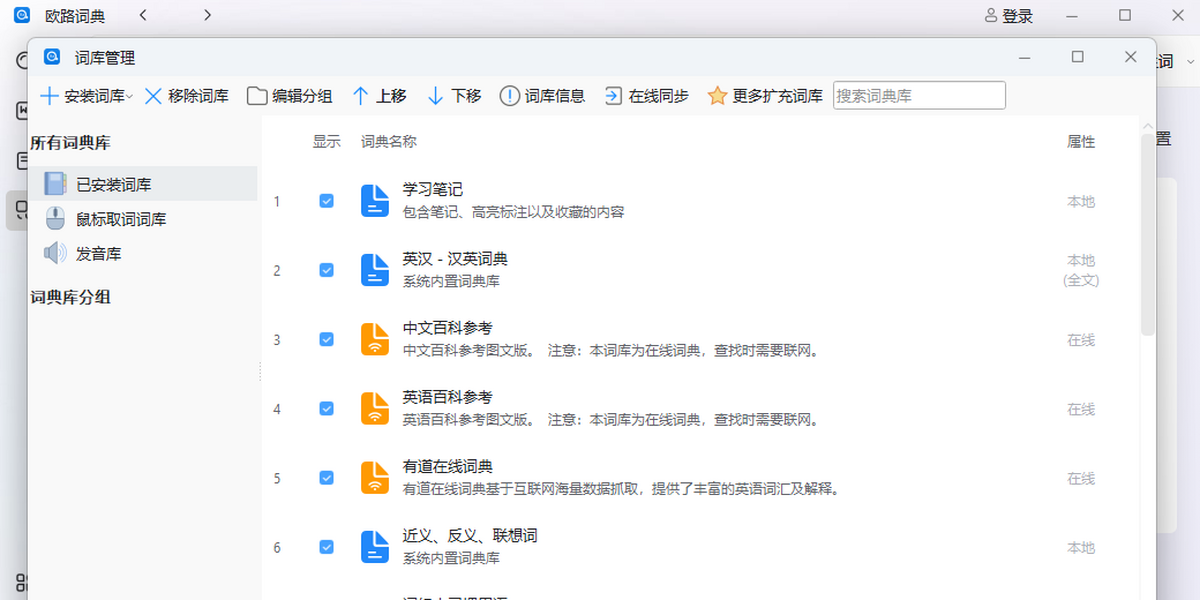Click the remove dictionary X icon
The width and height of the screenshot is (1200, 600).
tap(153, 96)
